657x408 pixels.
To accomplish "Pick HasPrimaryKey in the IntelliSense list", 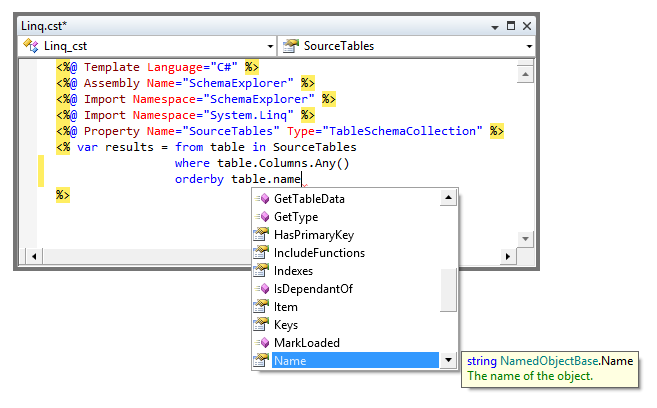I will click(314, 235).
